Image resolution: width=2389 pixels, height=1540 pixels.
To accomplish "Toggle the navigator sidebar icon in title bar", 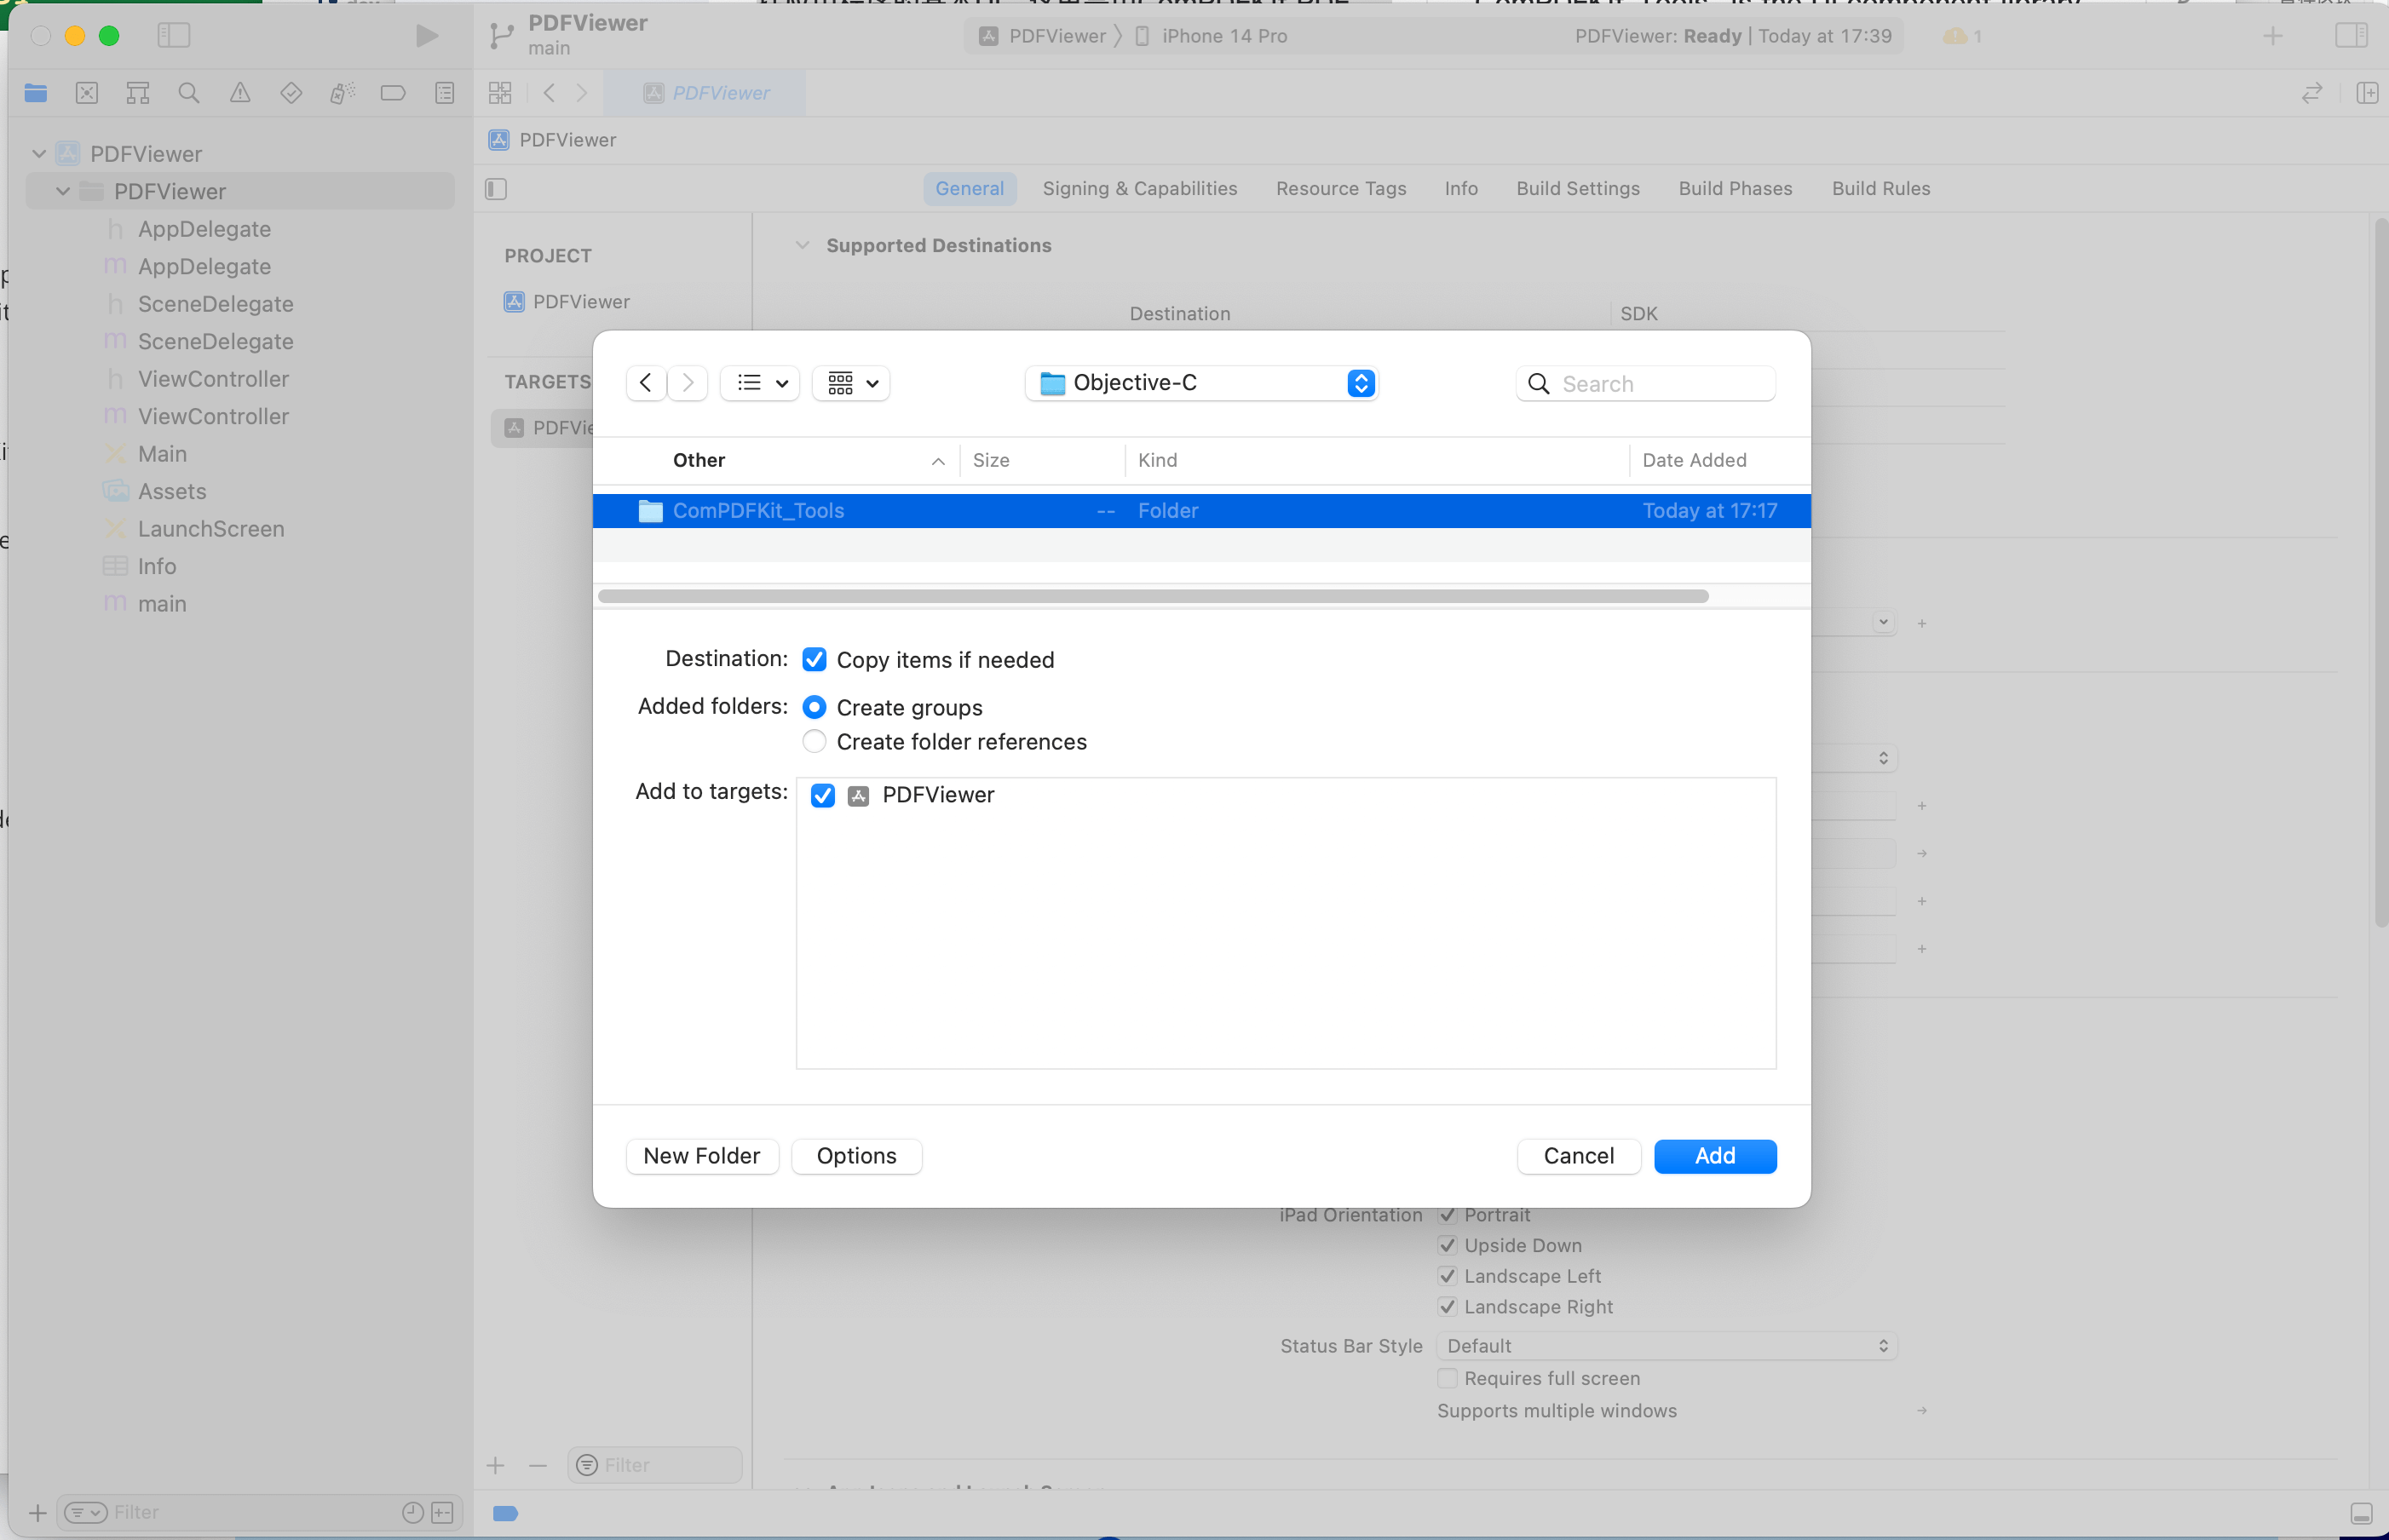I will 174,36.
